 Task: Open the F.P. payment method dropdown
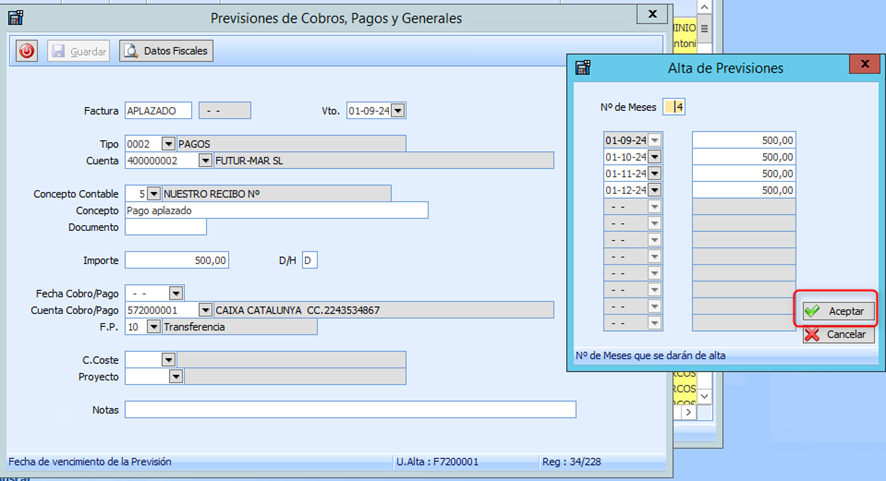click(153, 326)
